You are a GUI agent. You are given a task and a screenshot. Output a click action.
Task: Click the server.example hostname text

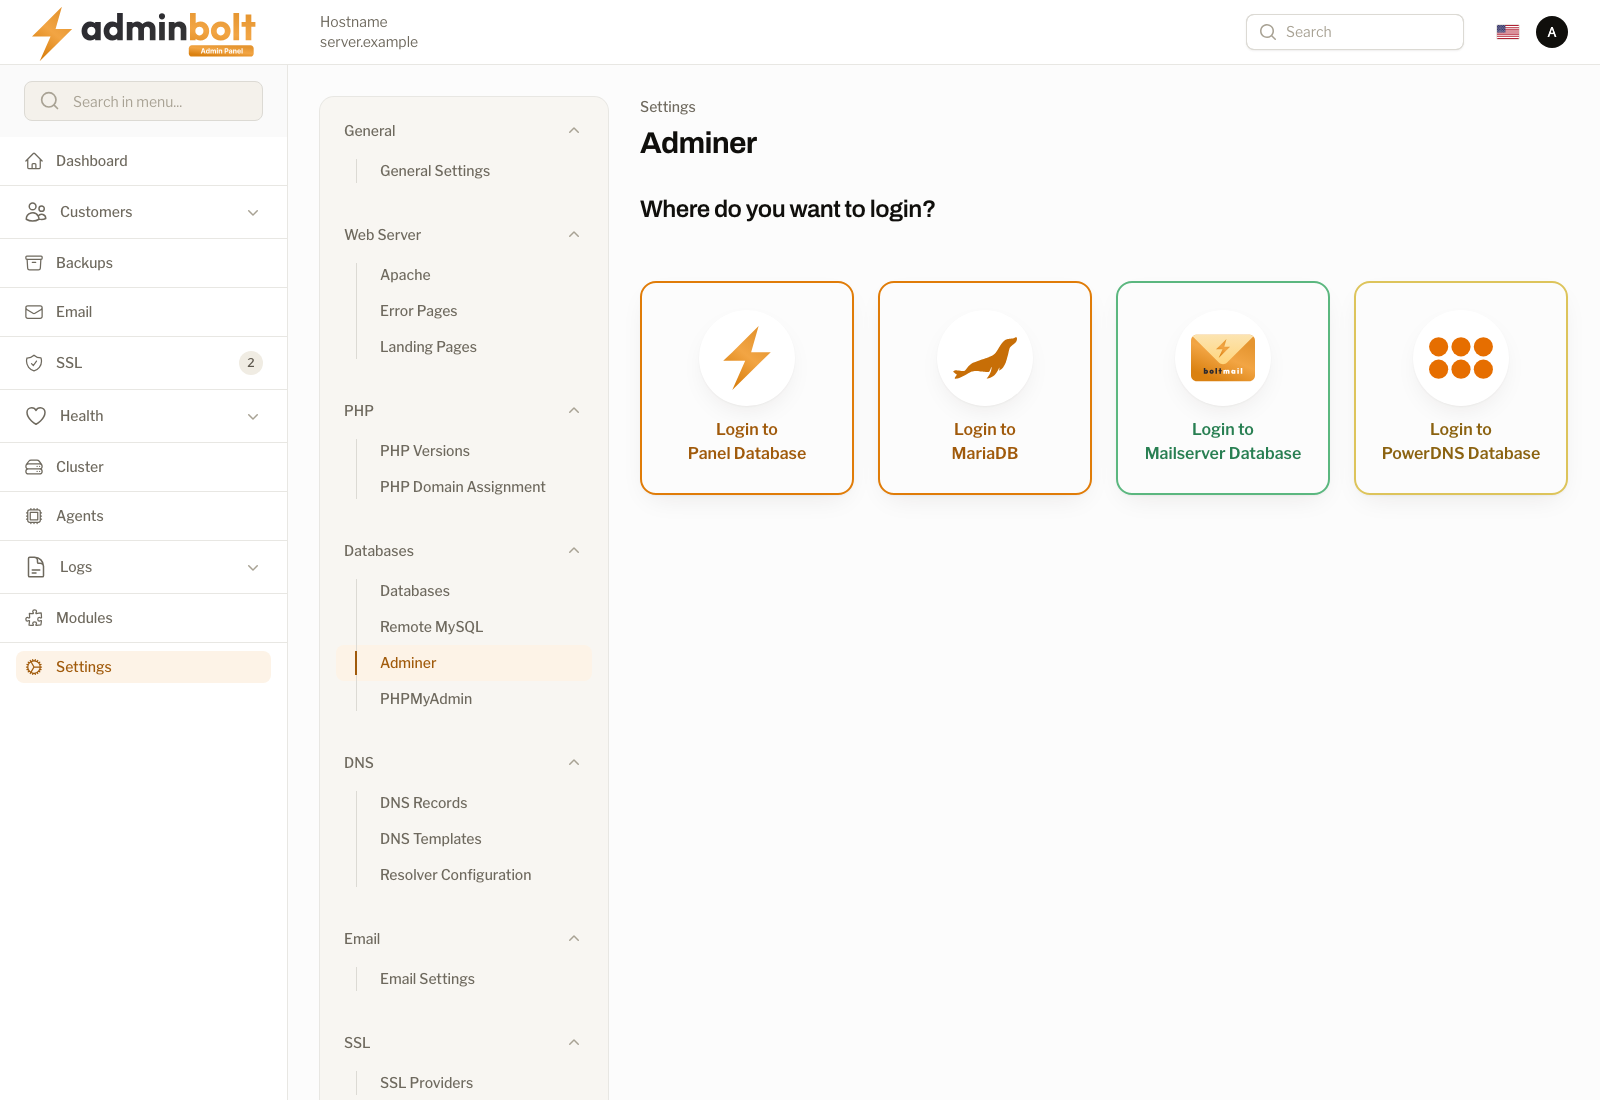point(369,42)
